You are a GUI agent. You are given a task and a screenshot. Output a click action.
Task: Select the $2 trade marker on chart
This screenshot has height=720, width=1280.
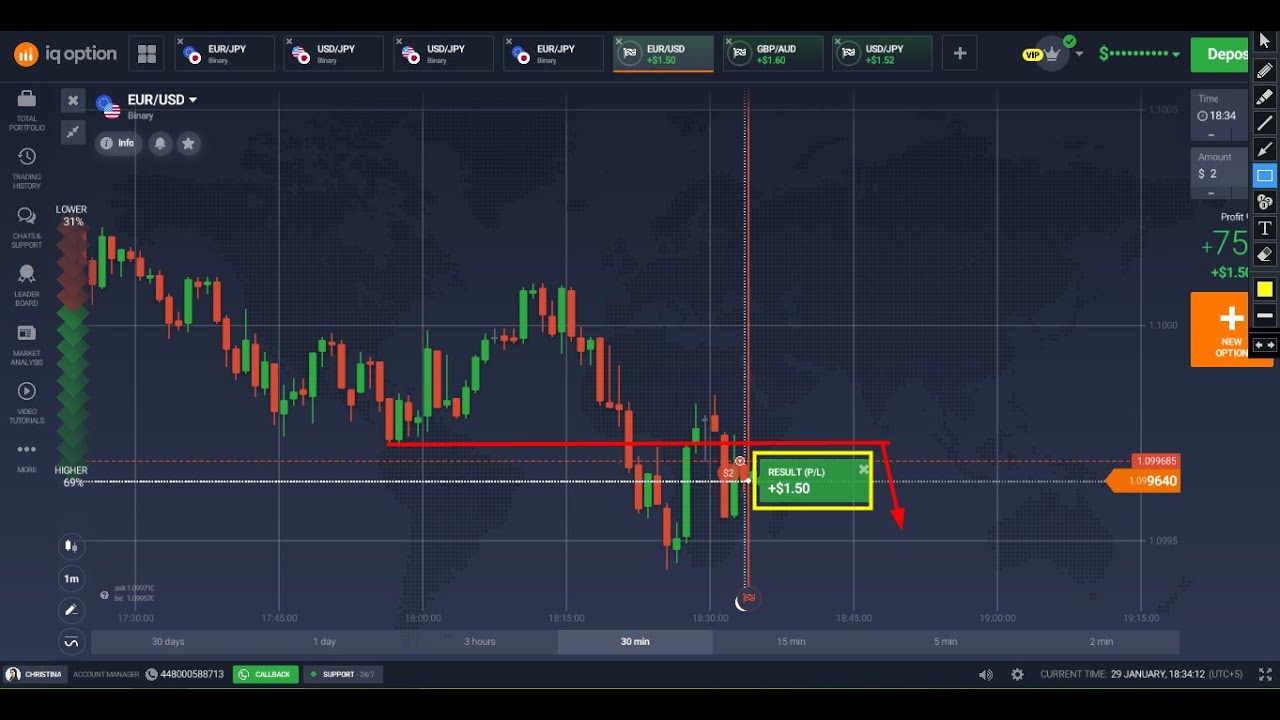coord(729,473)
